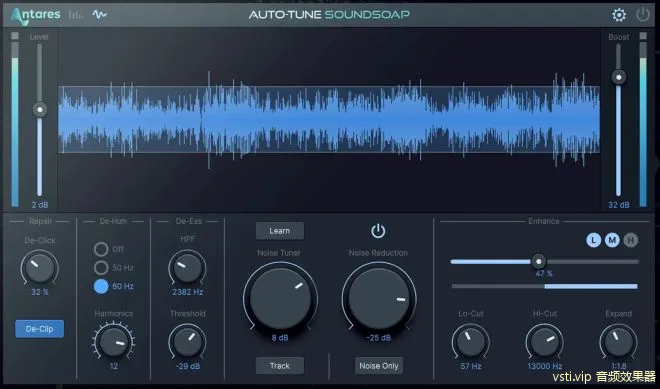
Task: Click the spectrum bars view icon
Action: (x=76, y=15)
